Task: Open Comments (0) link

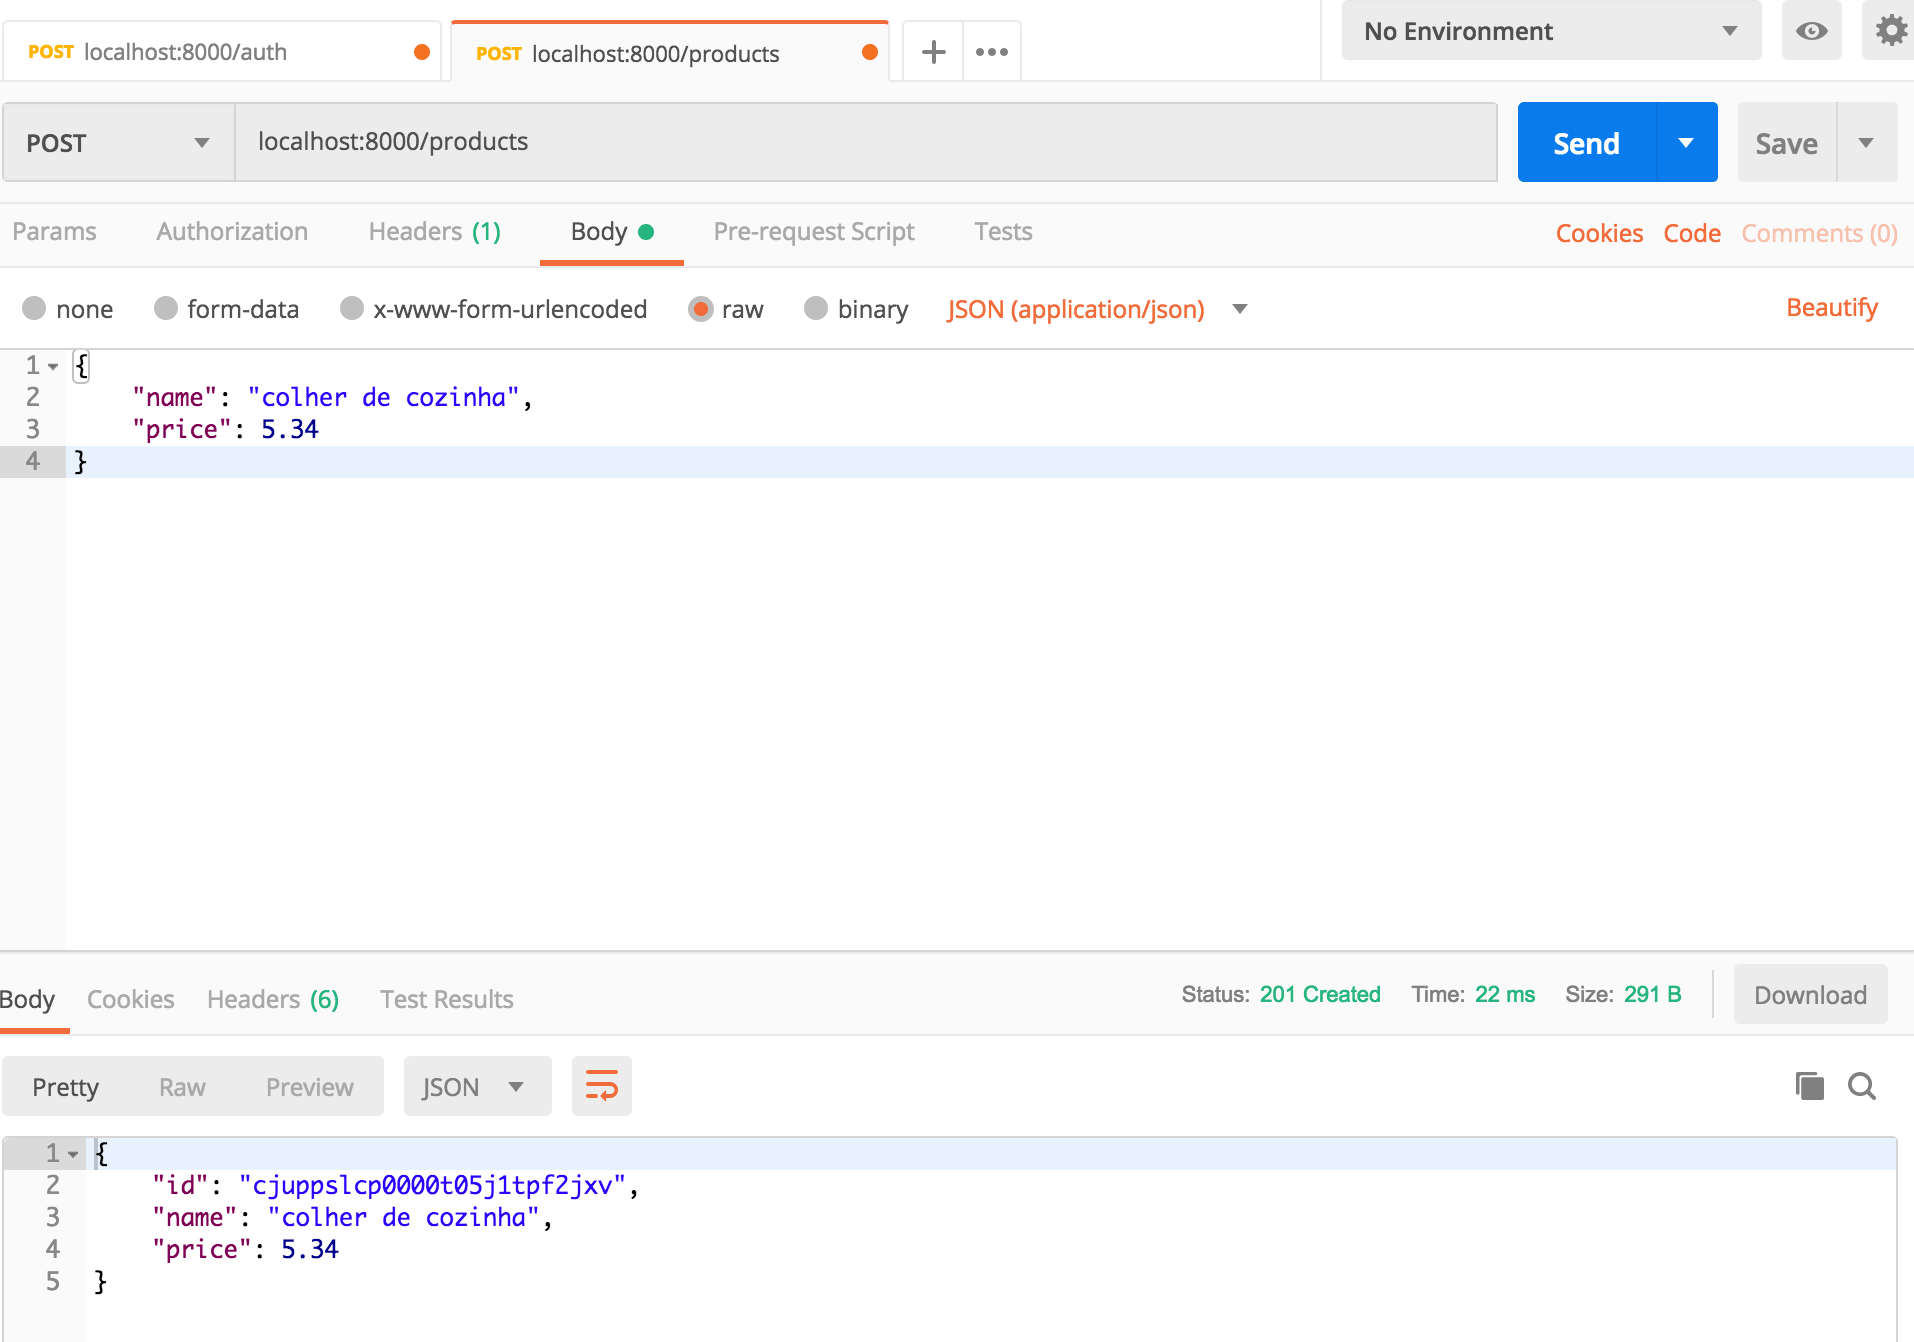Action: (x=1819, y=234)
